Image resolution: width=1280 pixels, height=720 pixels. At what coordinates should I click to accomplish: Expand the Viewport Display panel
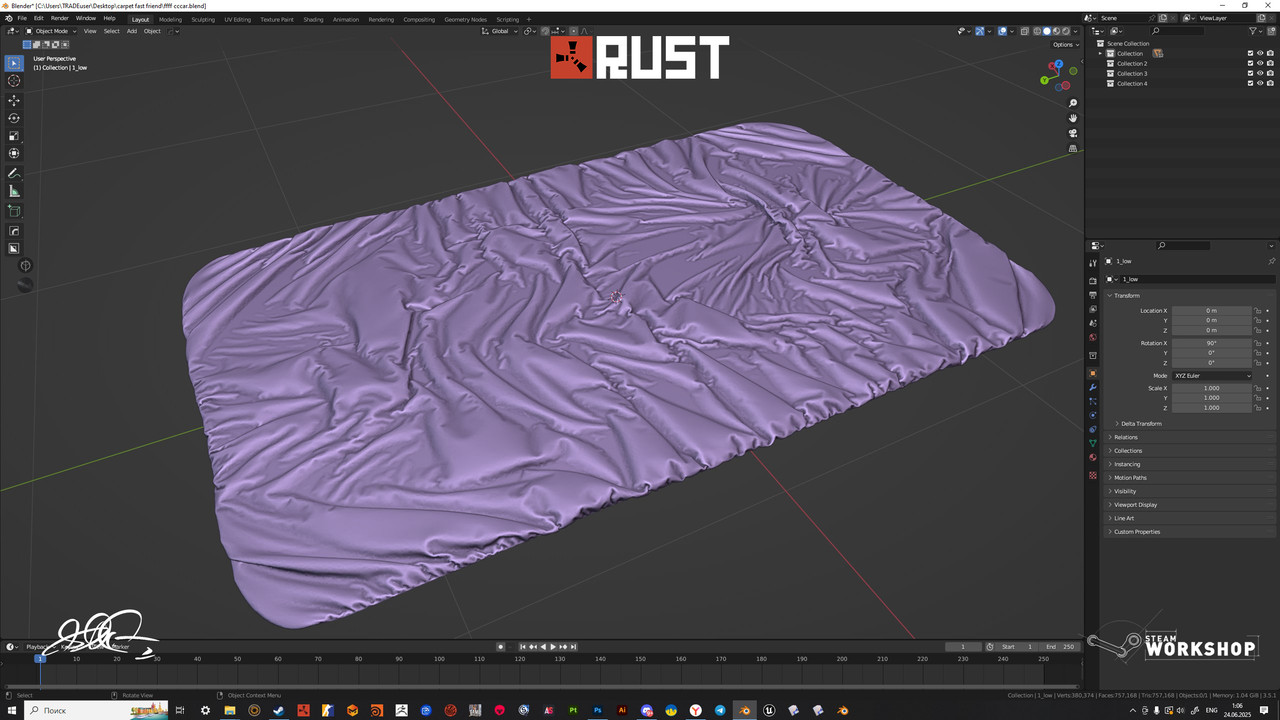coord(1137,505)
